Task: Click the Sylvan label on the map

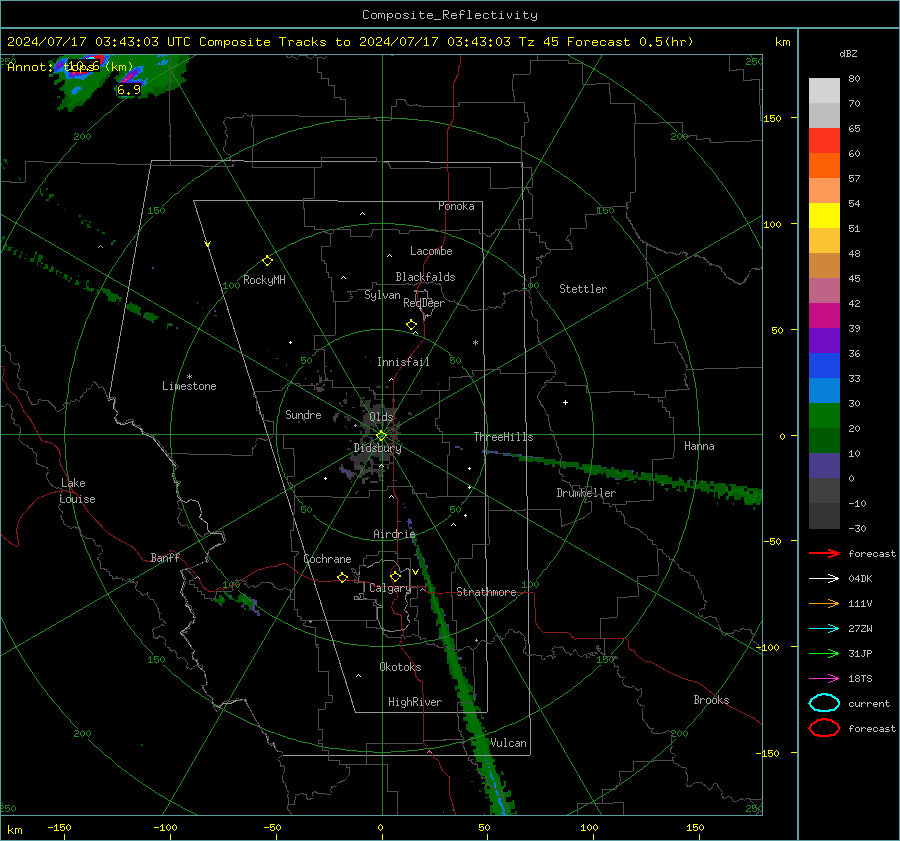Action: 382,295
